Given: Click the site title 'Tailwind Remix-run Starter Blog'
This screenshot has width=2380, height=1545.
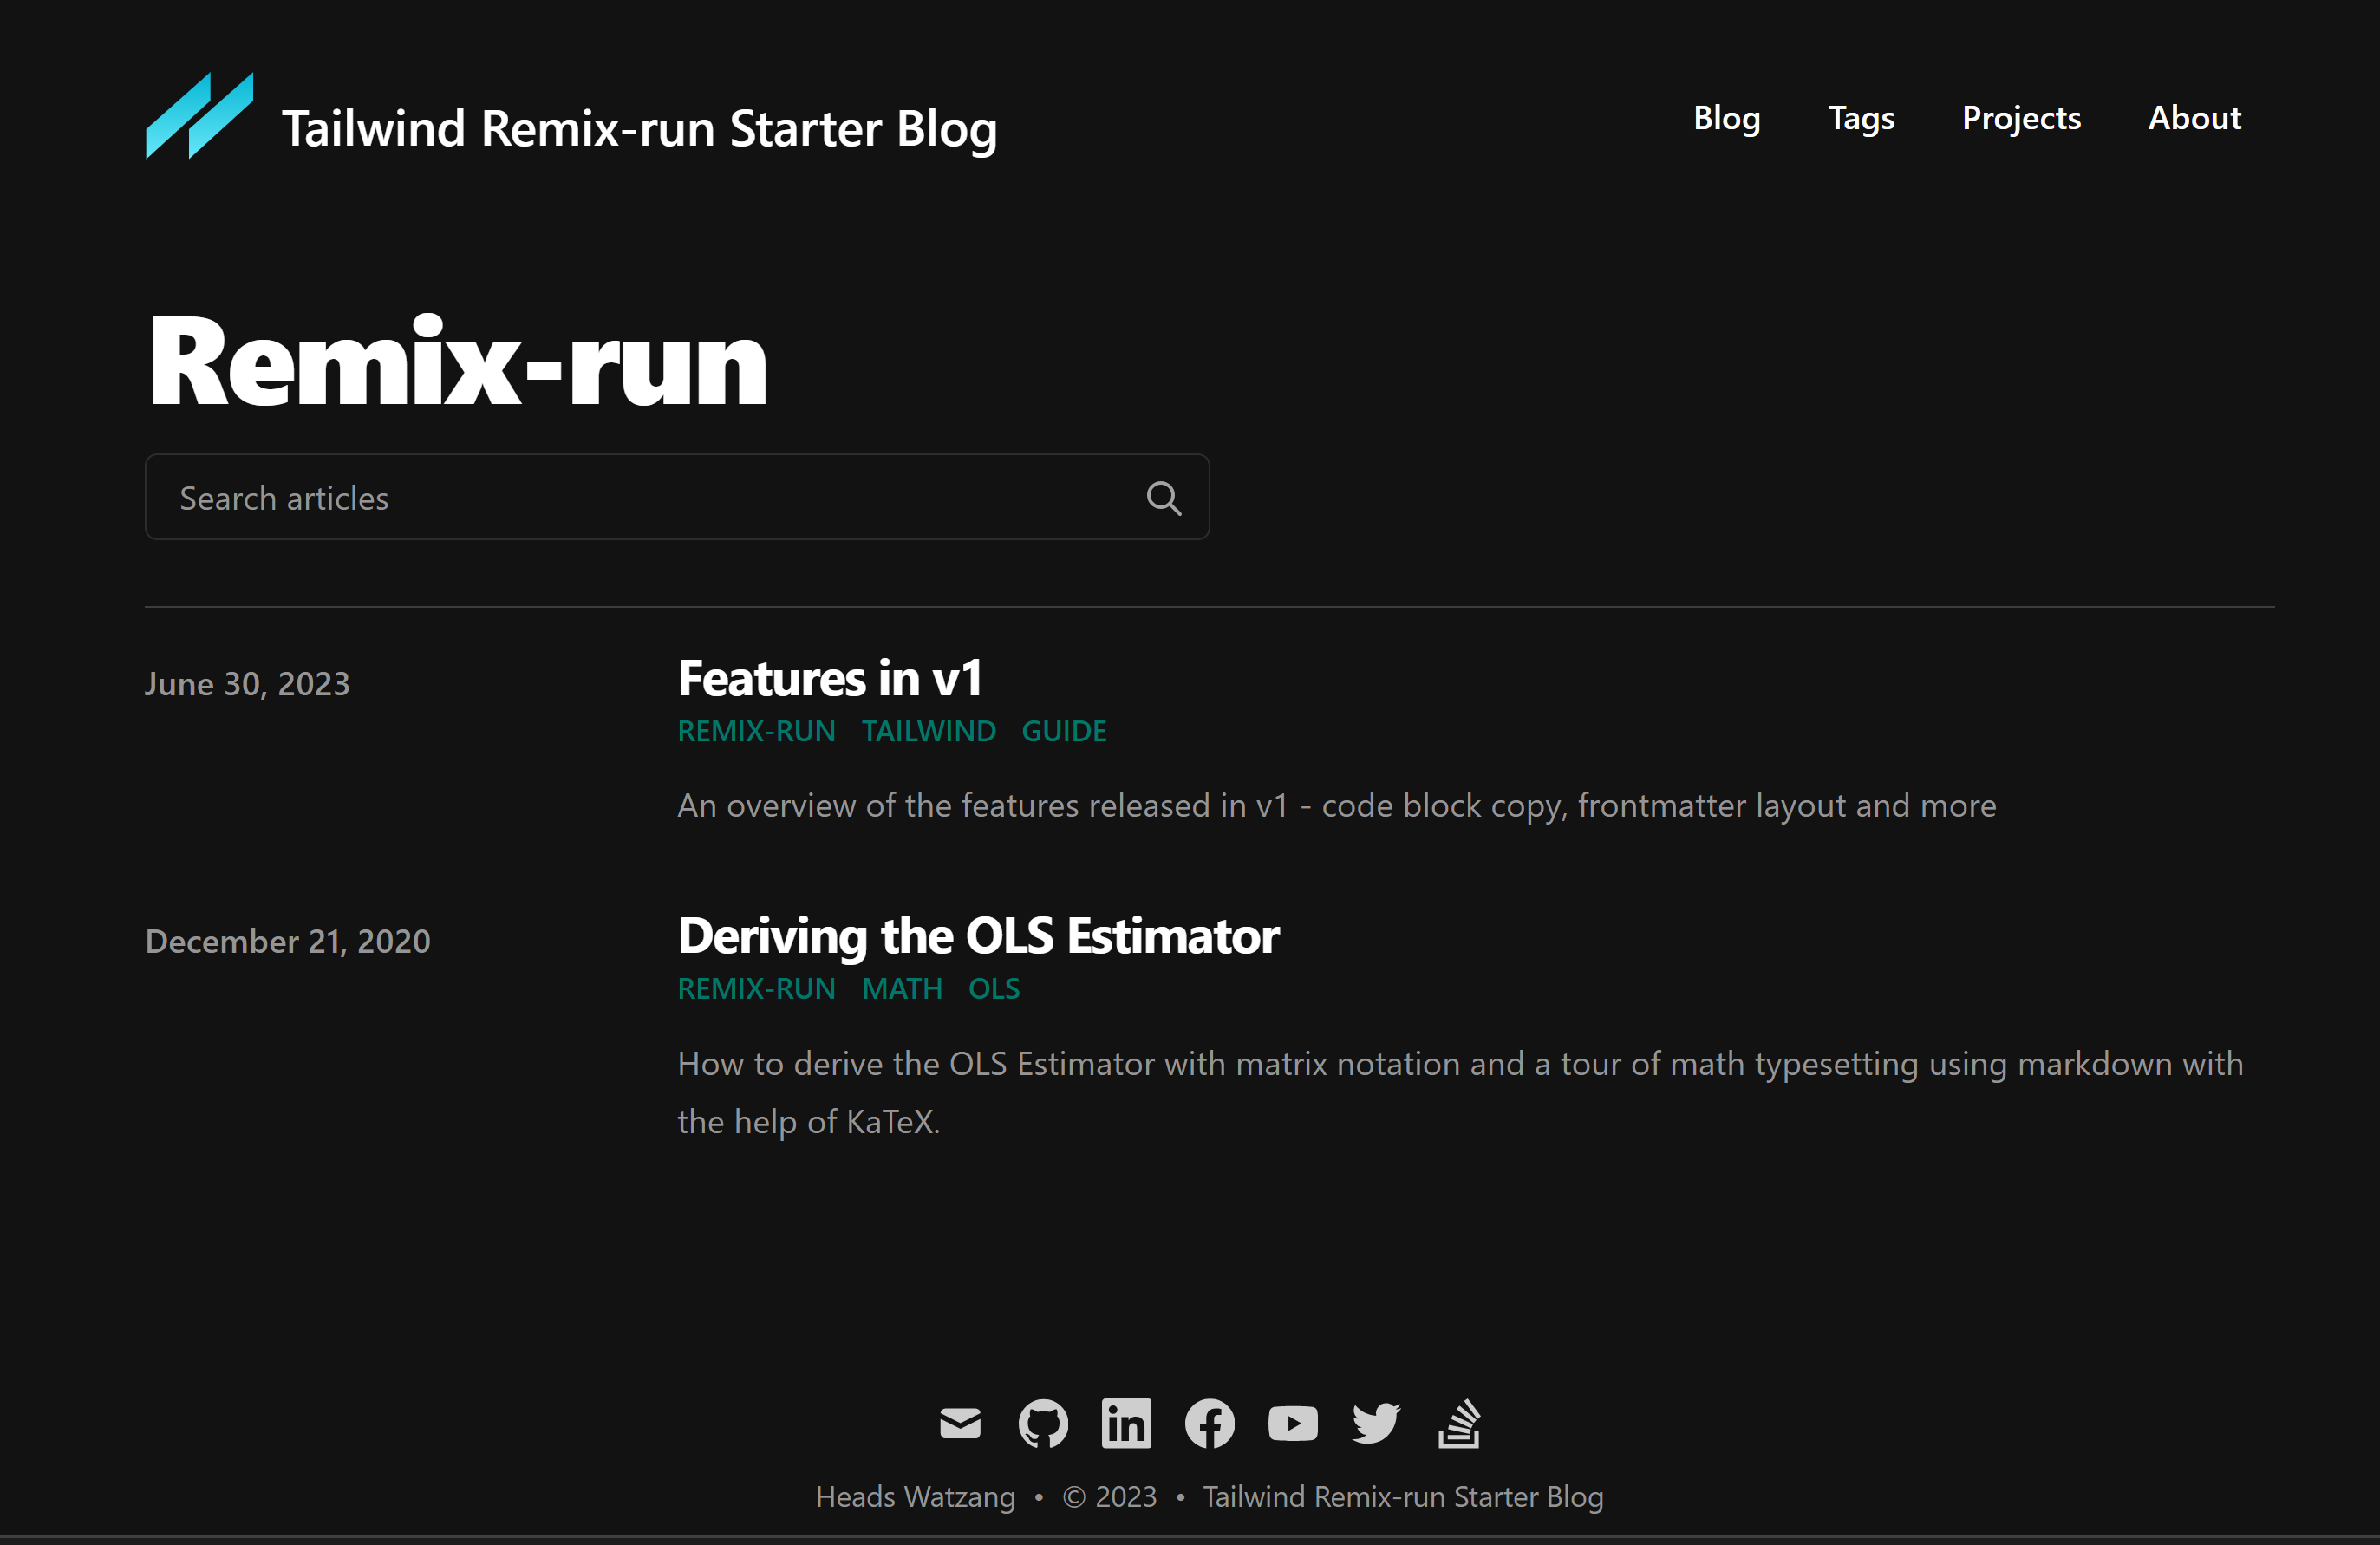Looking at the screenshot, I should [639, 129].
